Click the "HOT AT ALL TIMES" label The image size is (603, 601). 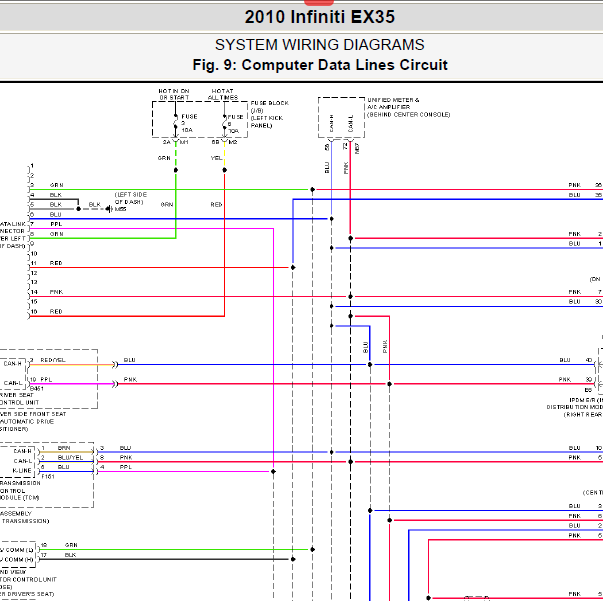tap(223, 94)
